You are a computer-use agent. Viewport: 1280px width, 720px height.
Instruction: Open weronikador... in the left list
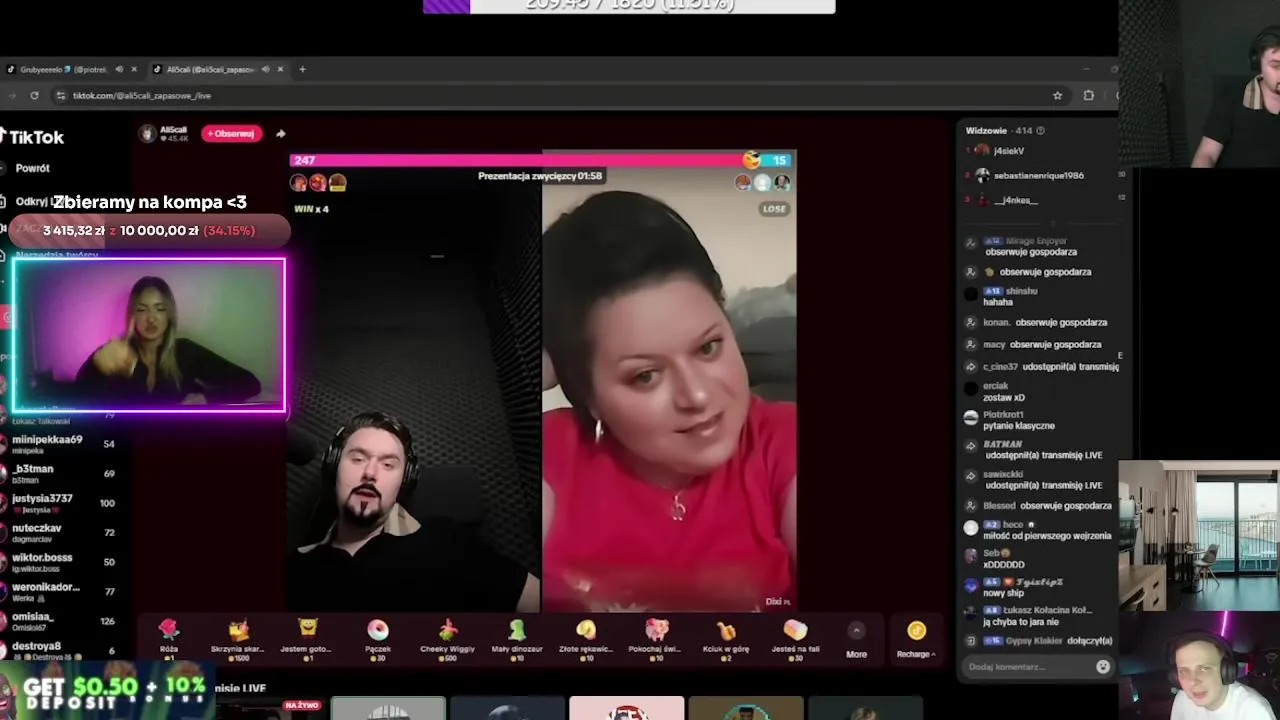click(x=62, y=591)
